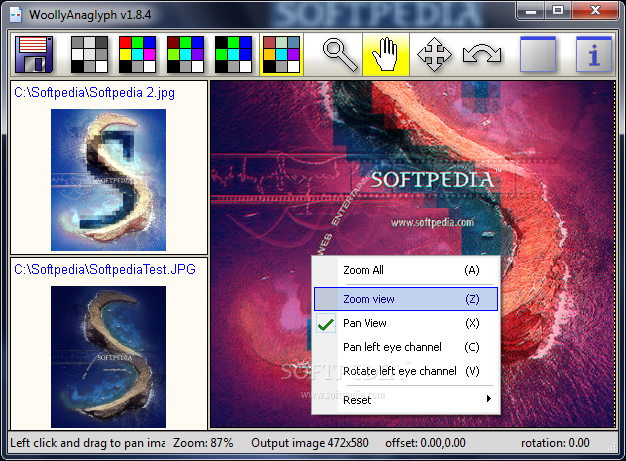Choose the fourth color grid anaglyph mode
The image size is (626, 461).
click(x=233, y=54)
